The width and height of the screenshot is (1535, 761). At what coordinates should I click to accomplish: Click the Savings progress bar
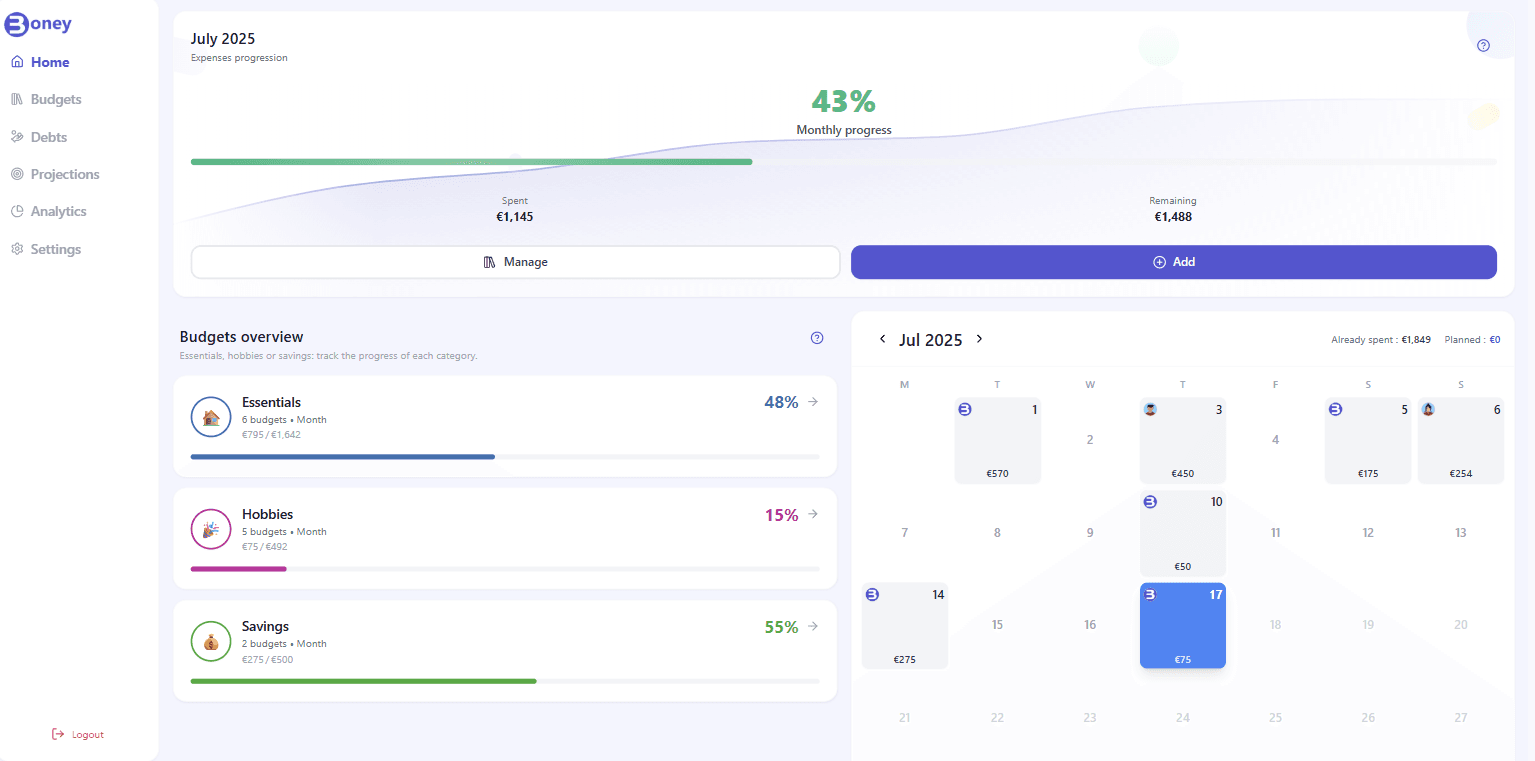505,681
